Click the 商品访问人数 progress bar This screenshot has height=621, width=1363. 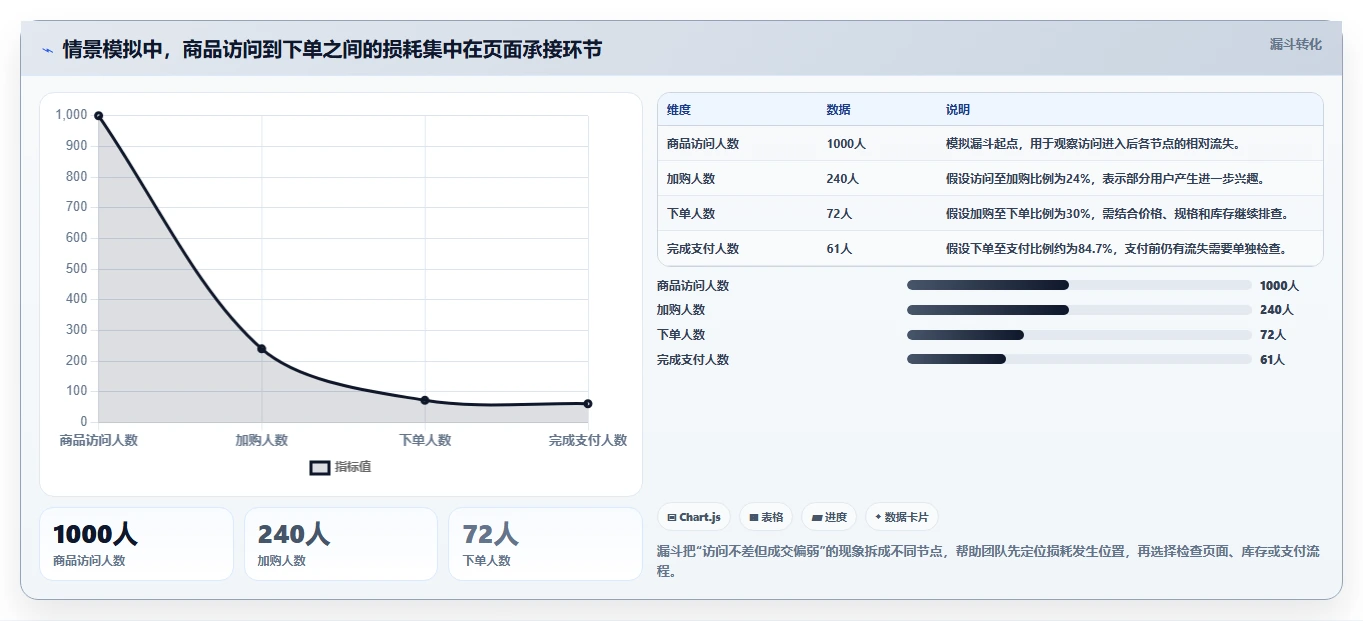tap(1079, 285)
